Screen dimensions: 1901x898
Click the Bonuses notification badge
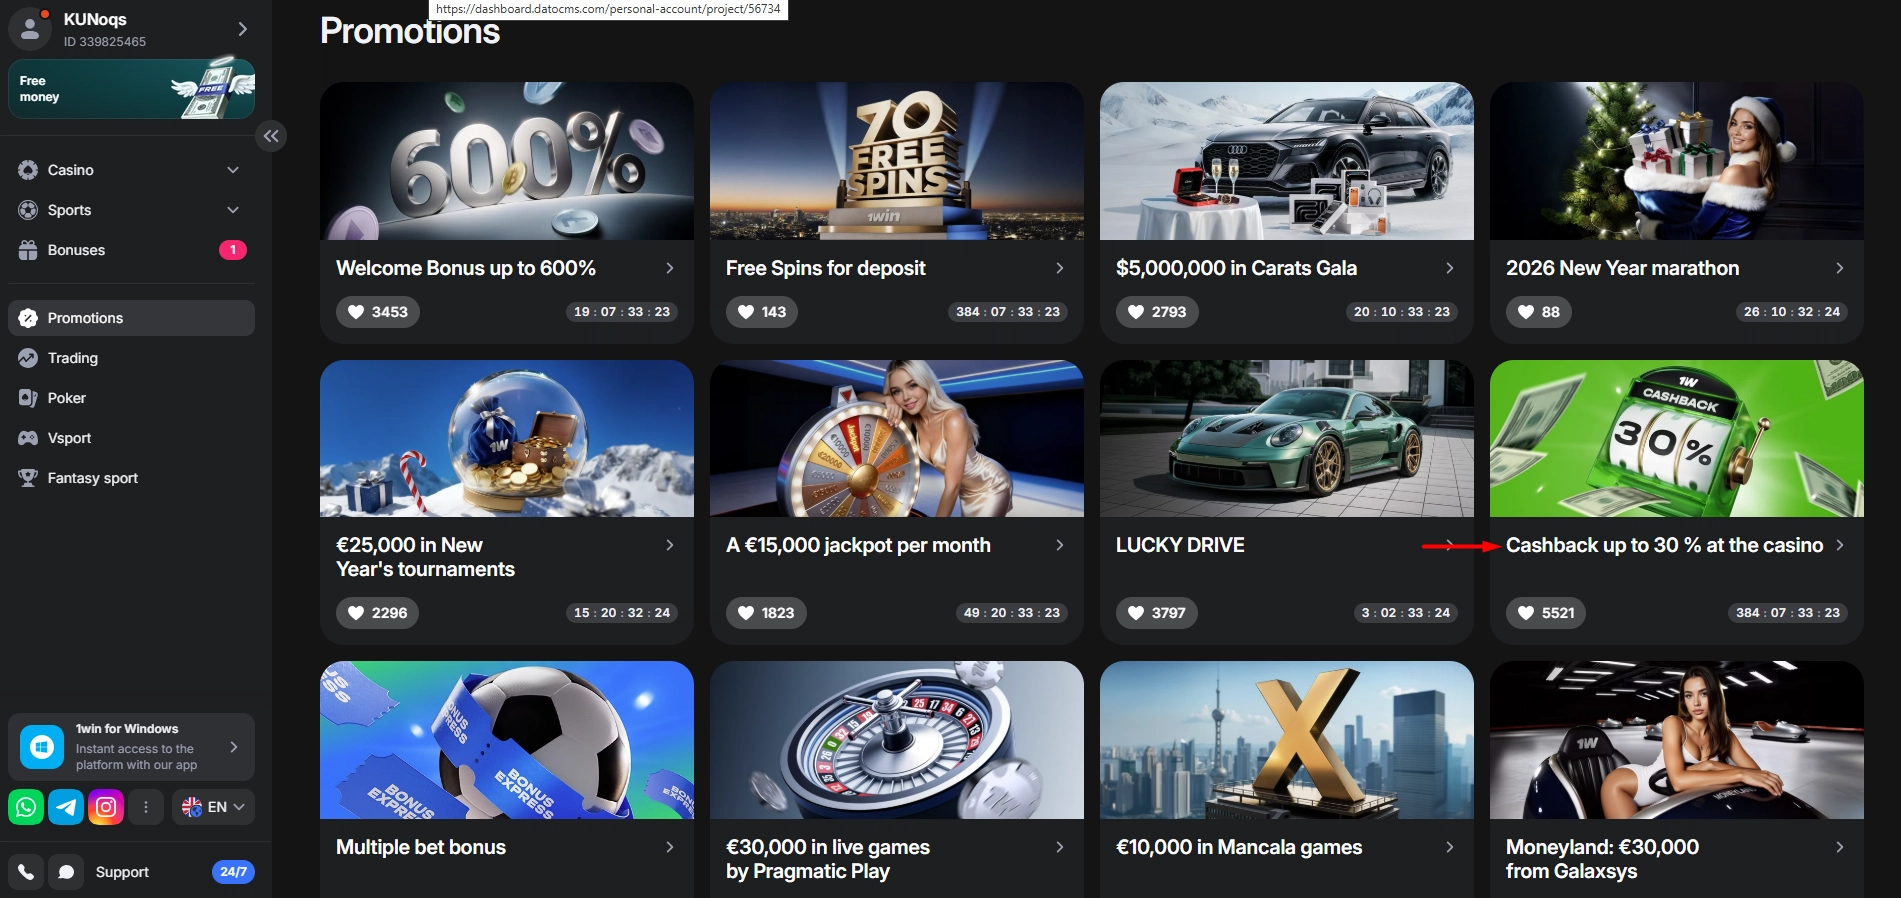coord(233,250)
